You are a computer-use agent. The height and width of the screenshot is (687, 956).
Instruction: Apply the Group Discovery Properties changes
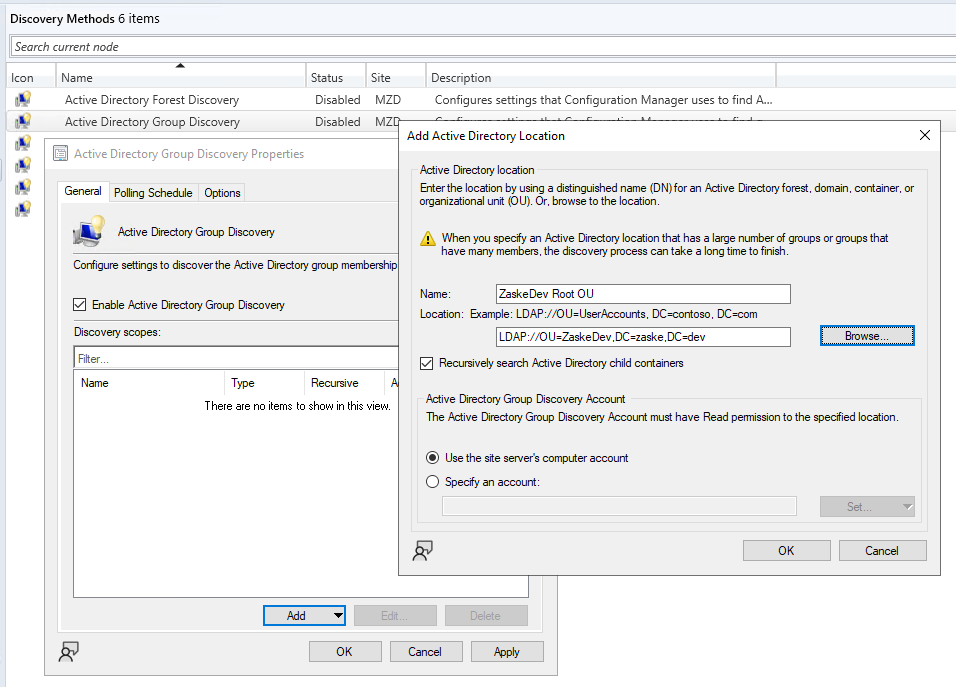(507, 651)
